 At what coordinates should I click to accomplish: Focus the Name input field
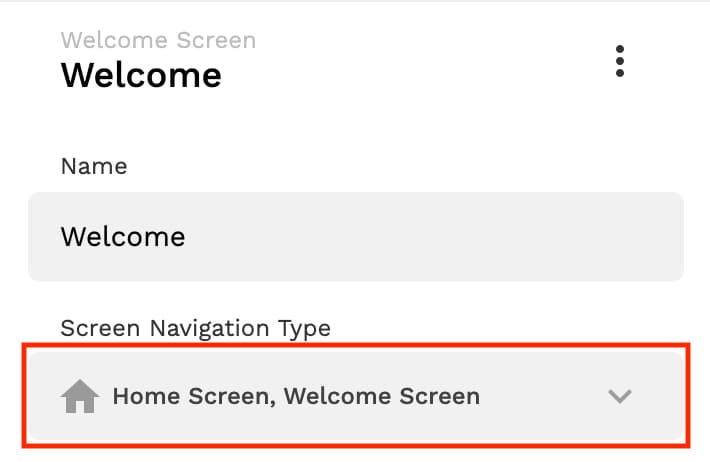[x=356, y=236]
